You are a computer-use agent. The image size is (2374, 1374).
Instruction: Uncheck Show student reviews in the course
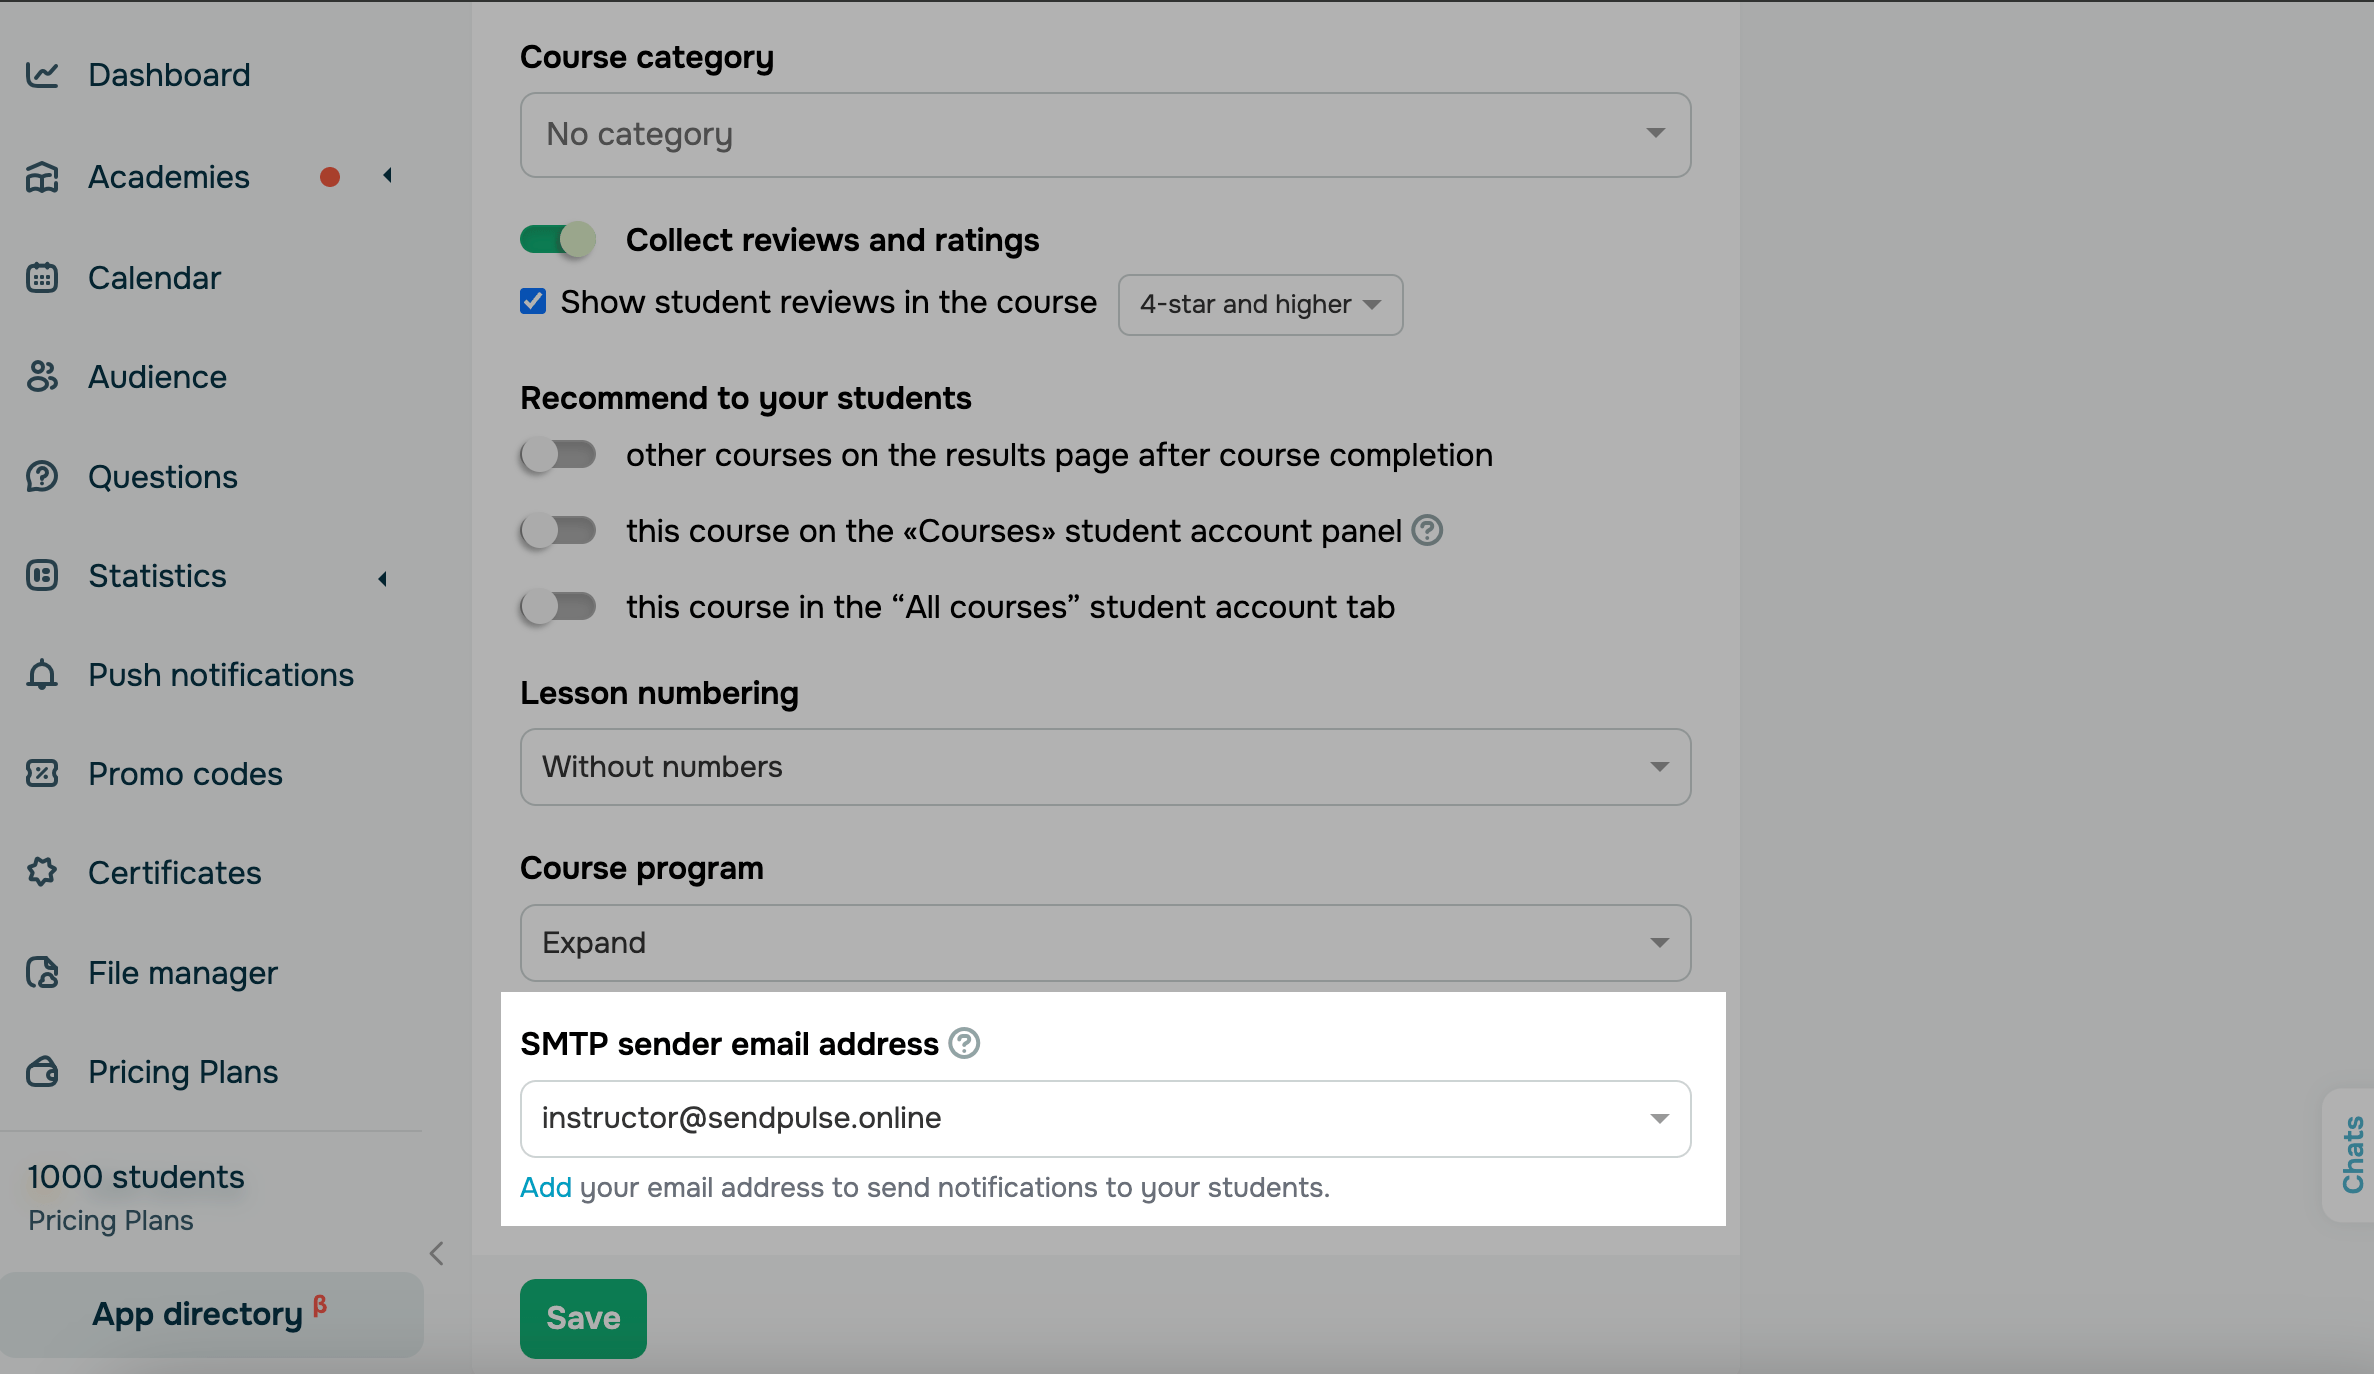tap(533, 302)
